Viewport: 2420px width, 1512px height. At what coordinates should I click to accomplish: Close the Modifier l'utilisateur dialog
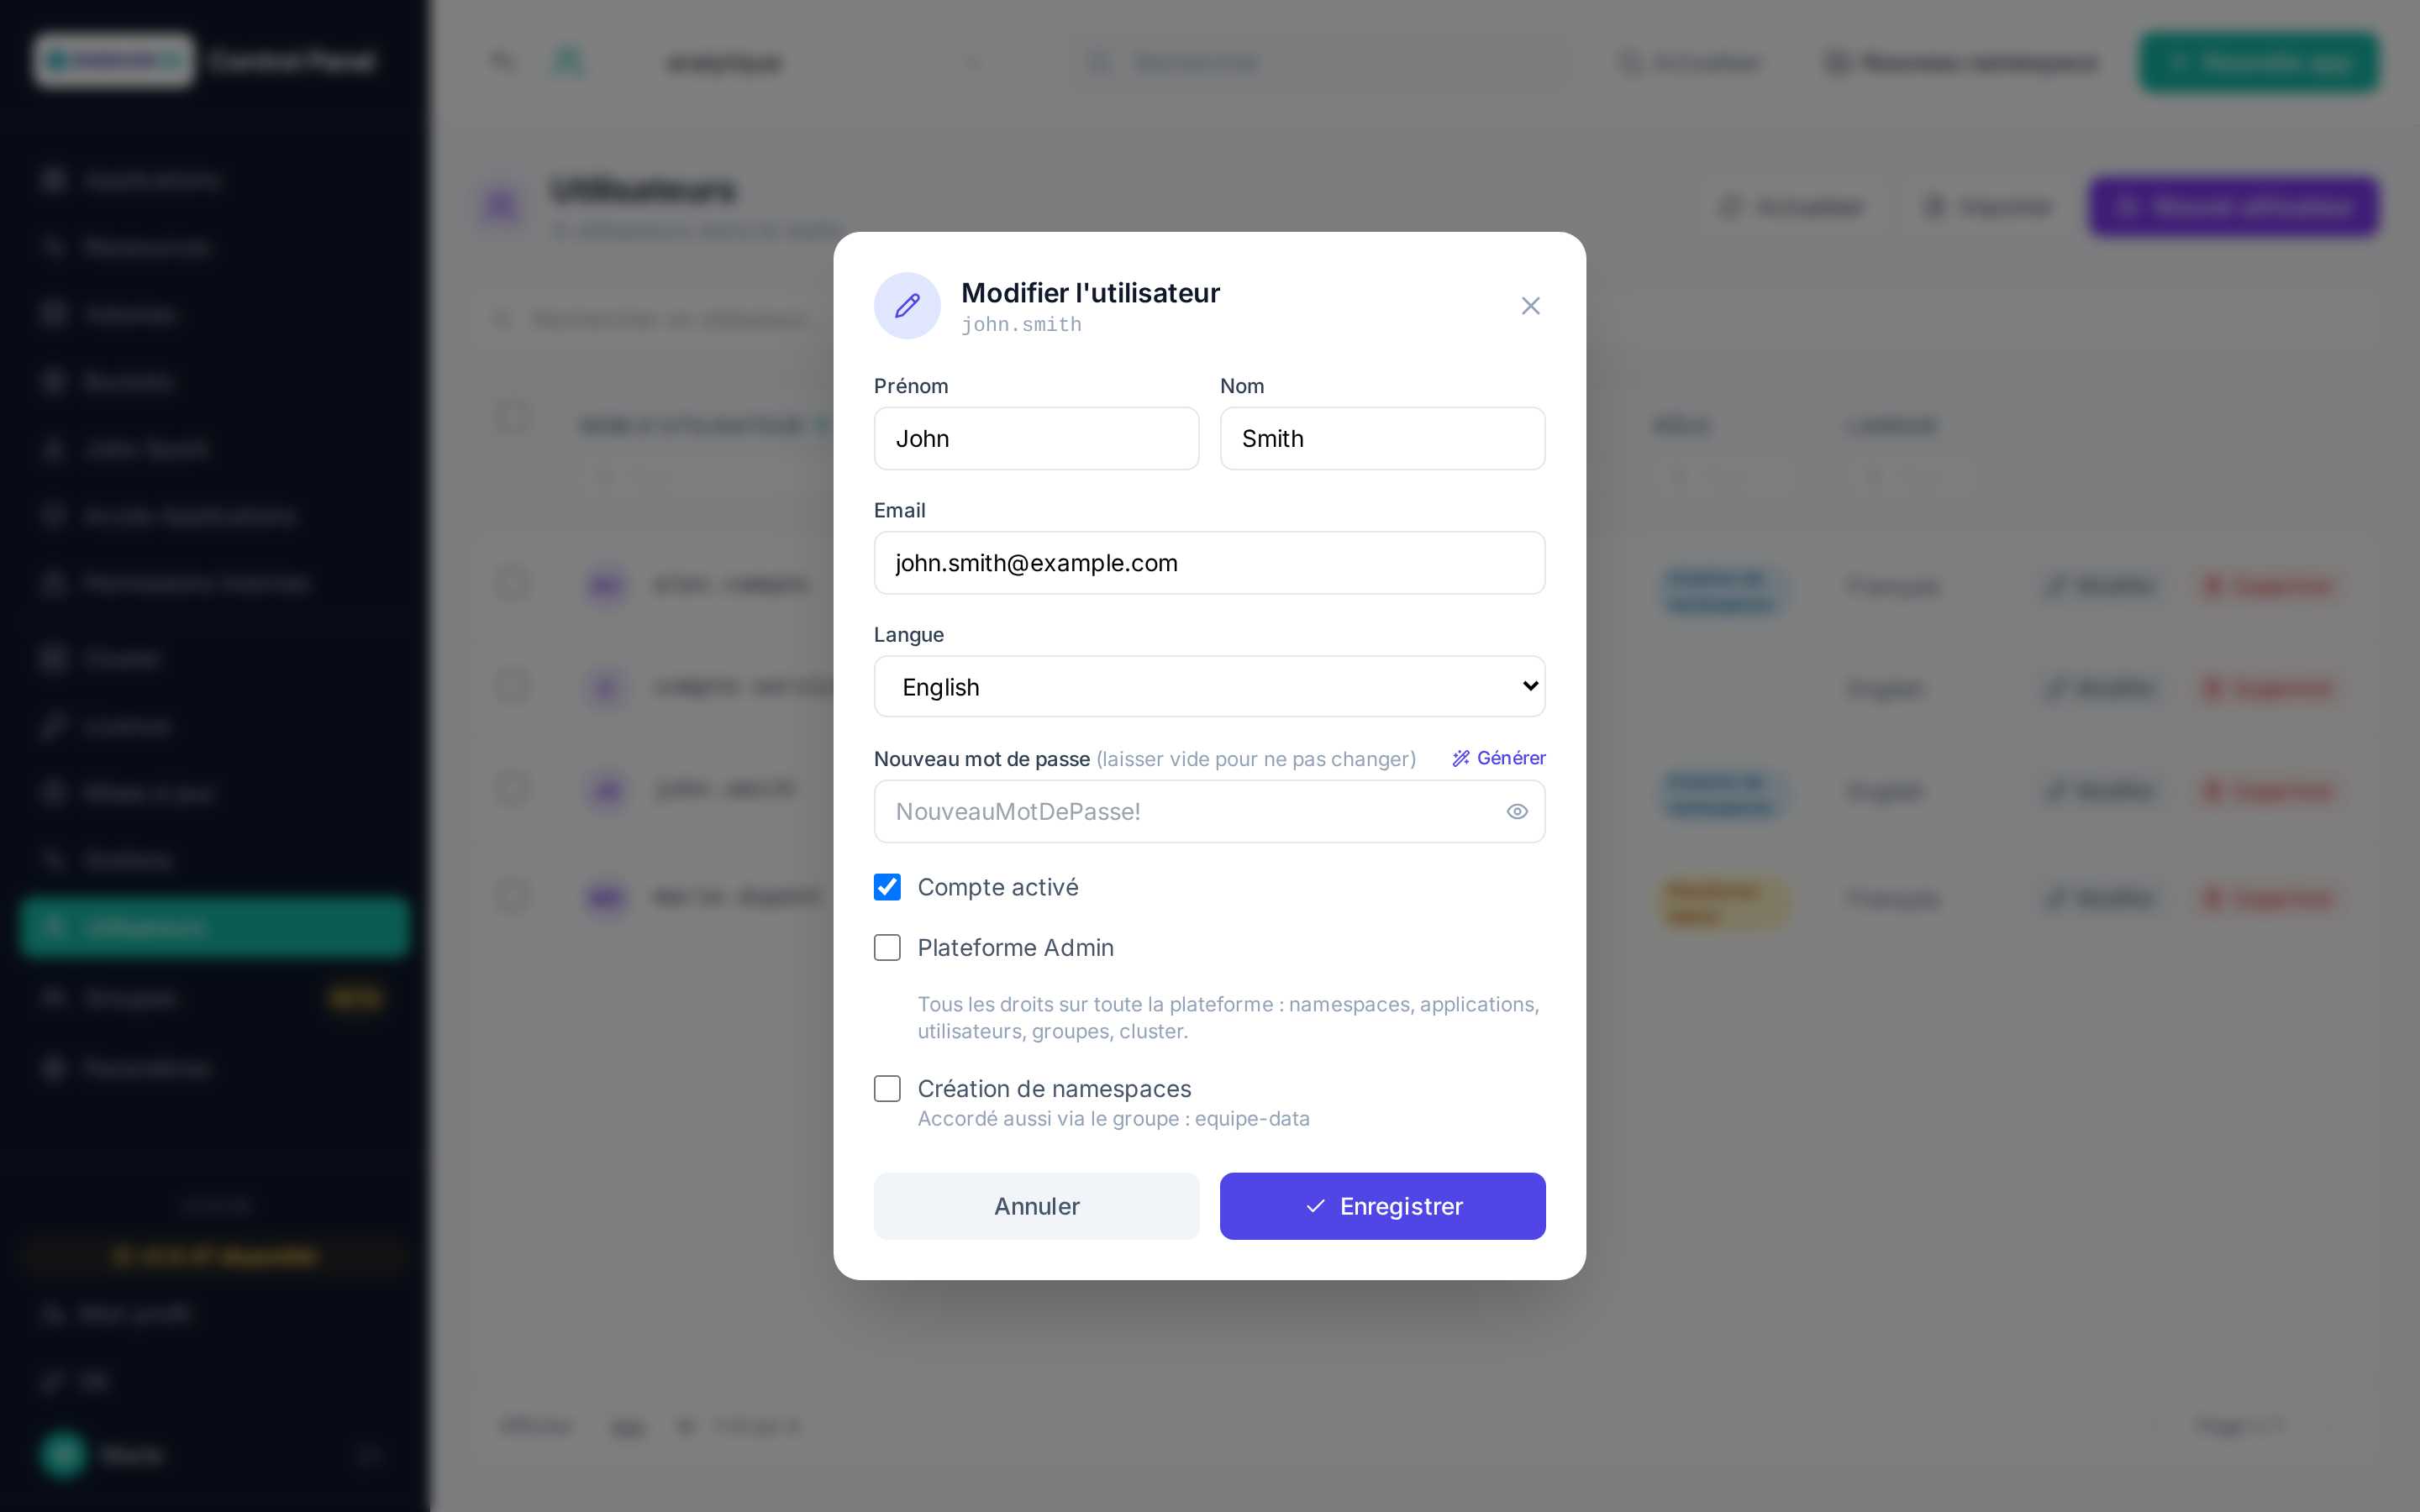click(x=1530, y=306)
